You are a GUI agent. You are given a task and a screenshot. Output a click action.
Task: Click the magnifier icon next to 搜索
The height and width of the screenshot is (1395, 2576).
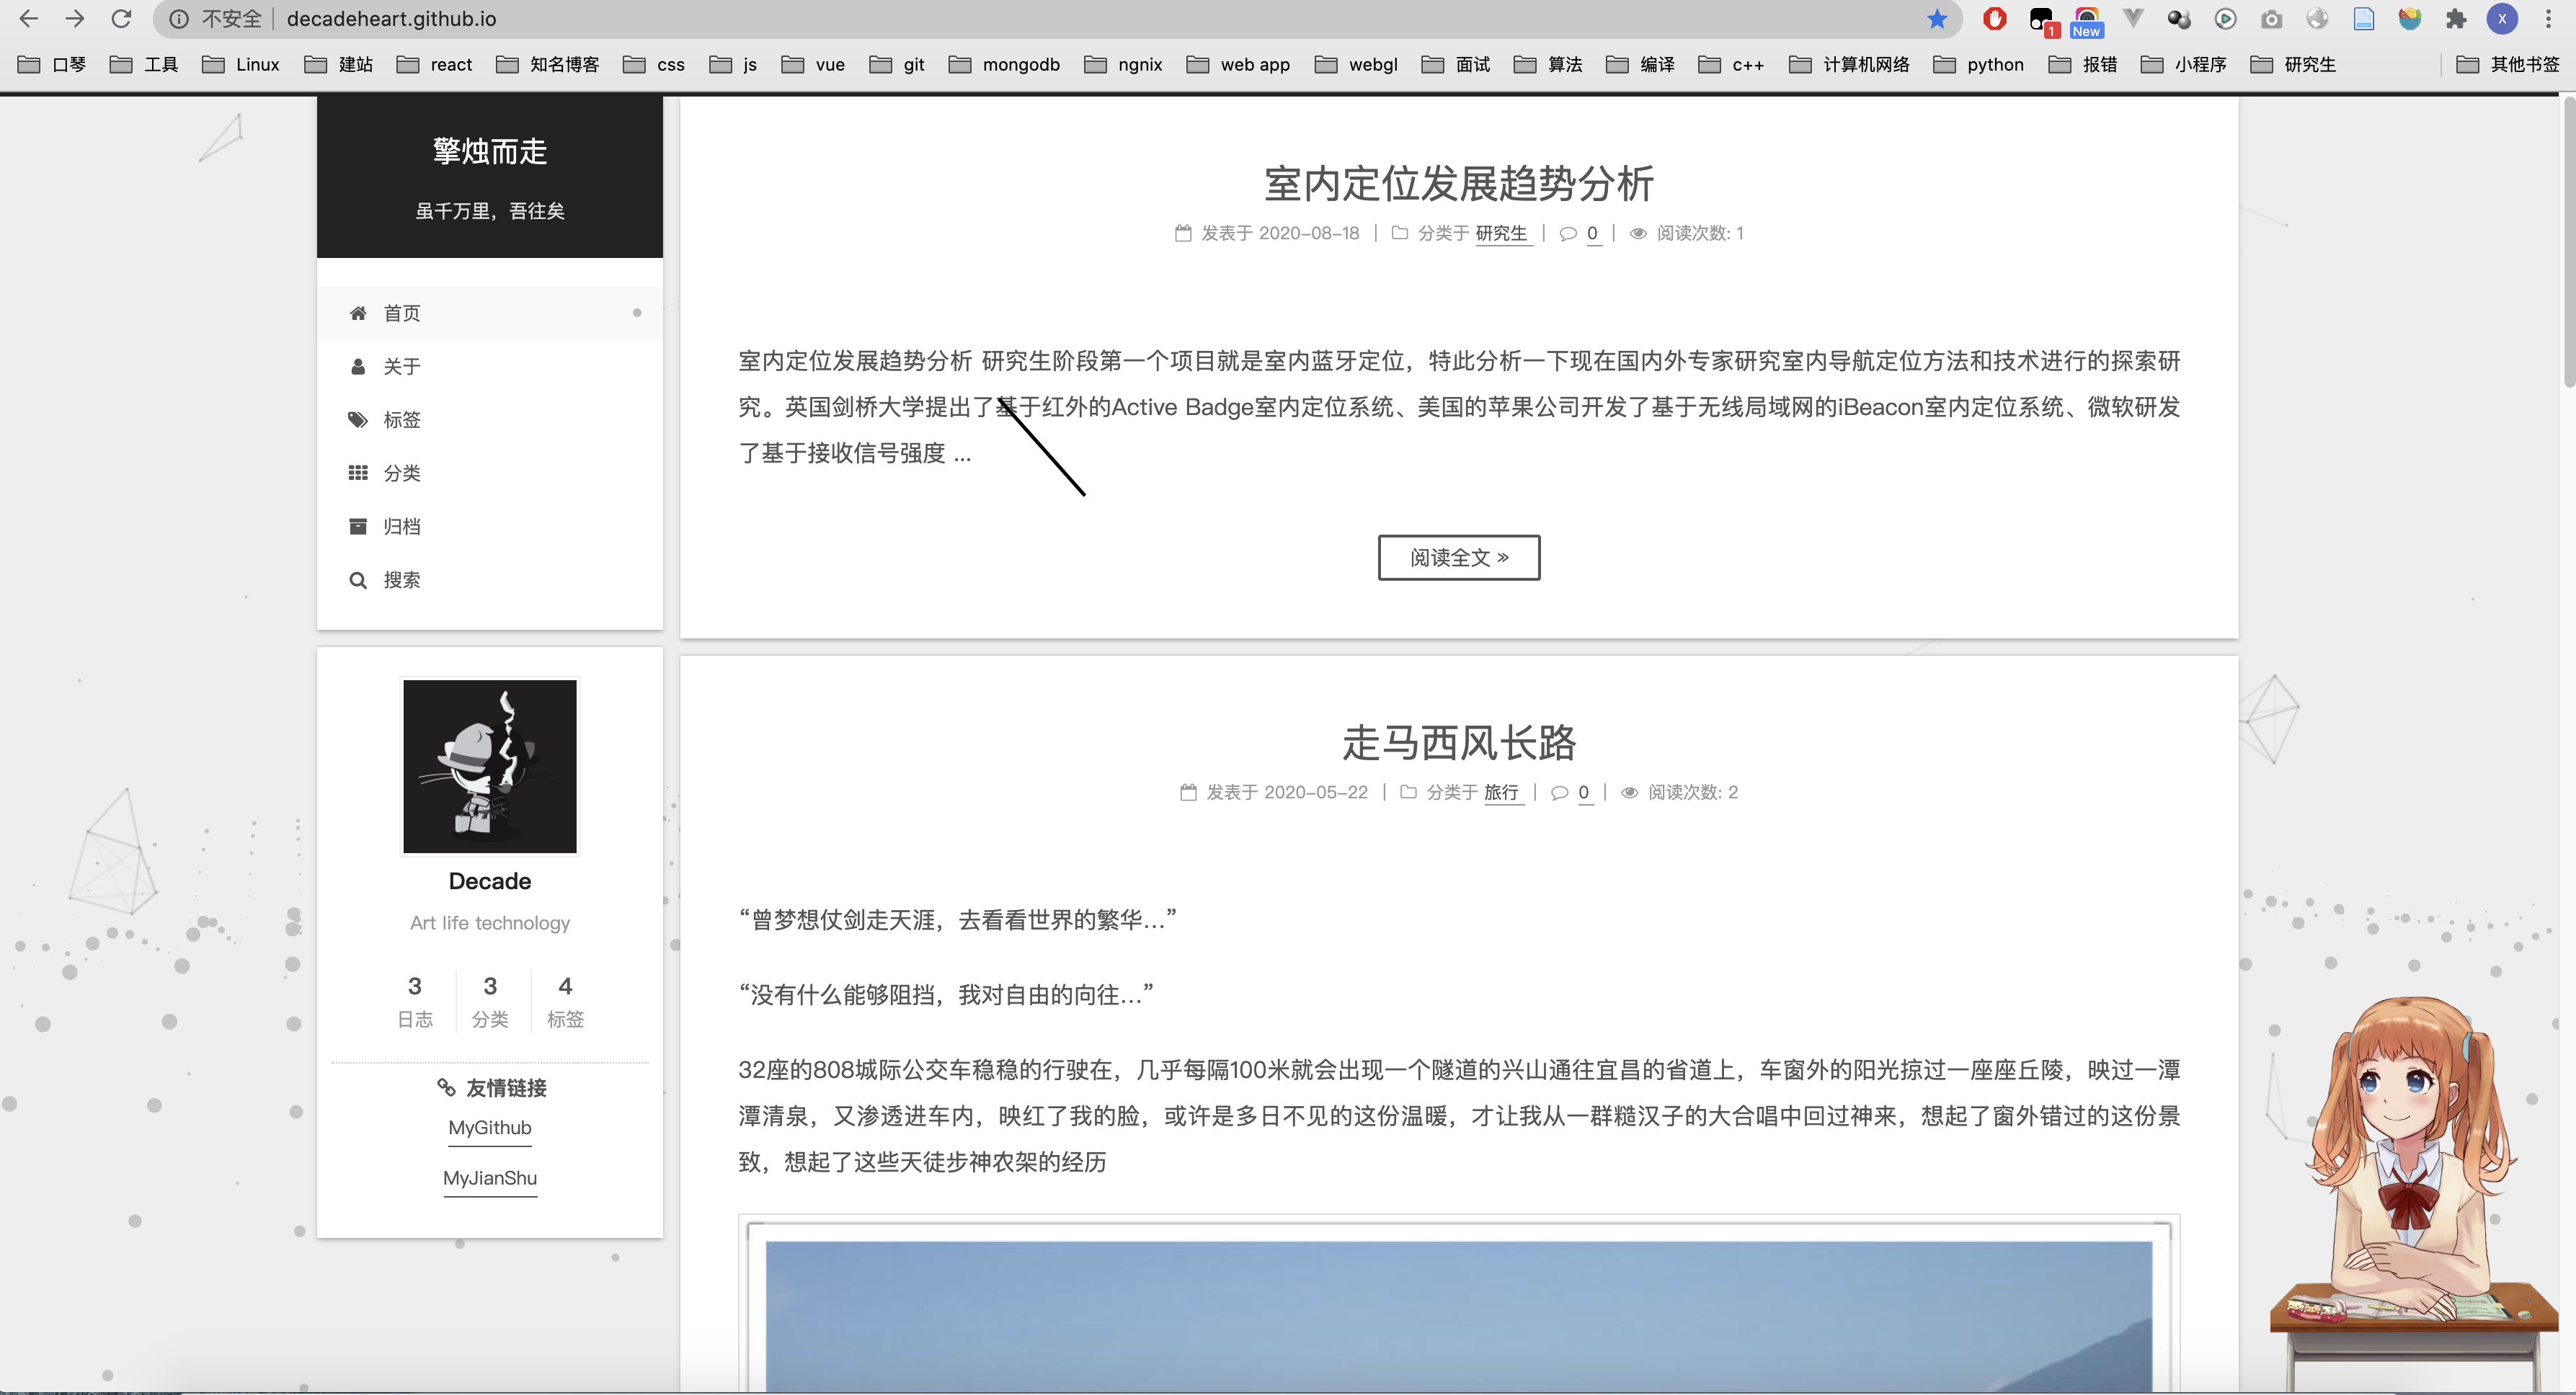click(x=358, y=580)
